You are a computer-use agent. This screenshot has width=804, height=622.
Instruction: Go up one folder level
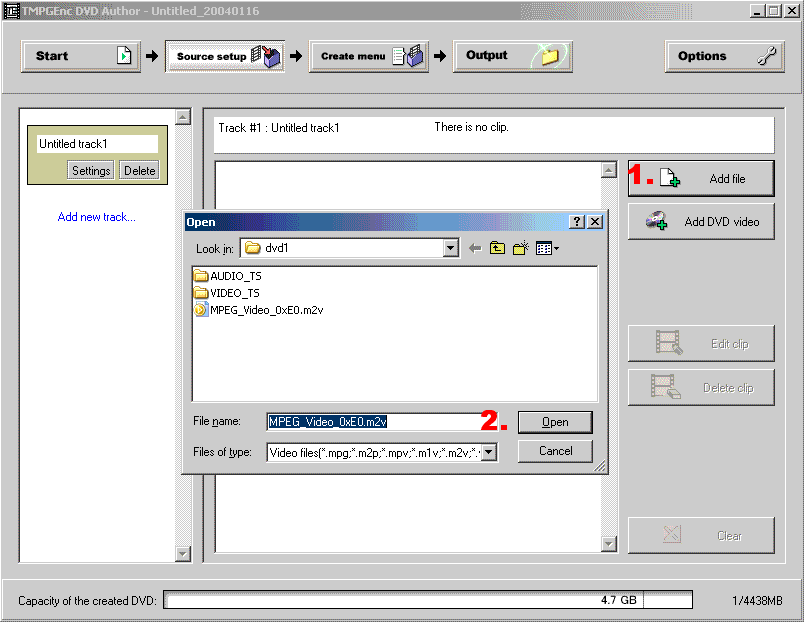[497, 249]
